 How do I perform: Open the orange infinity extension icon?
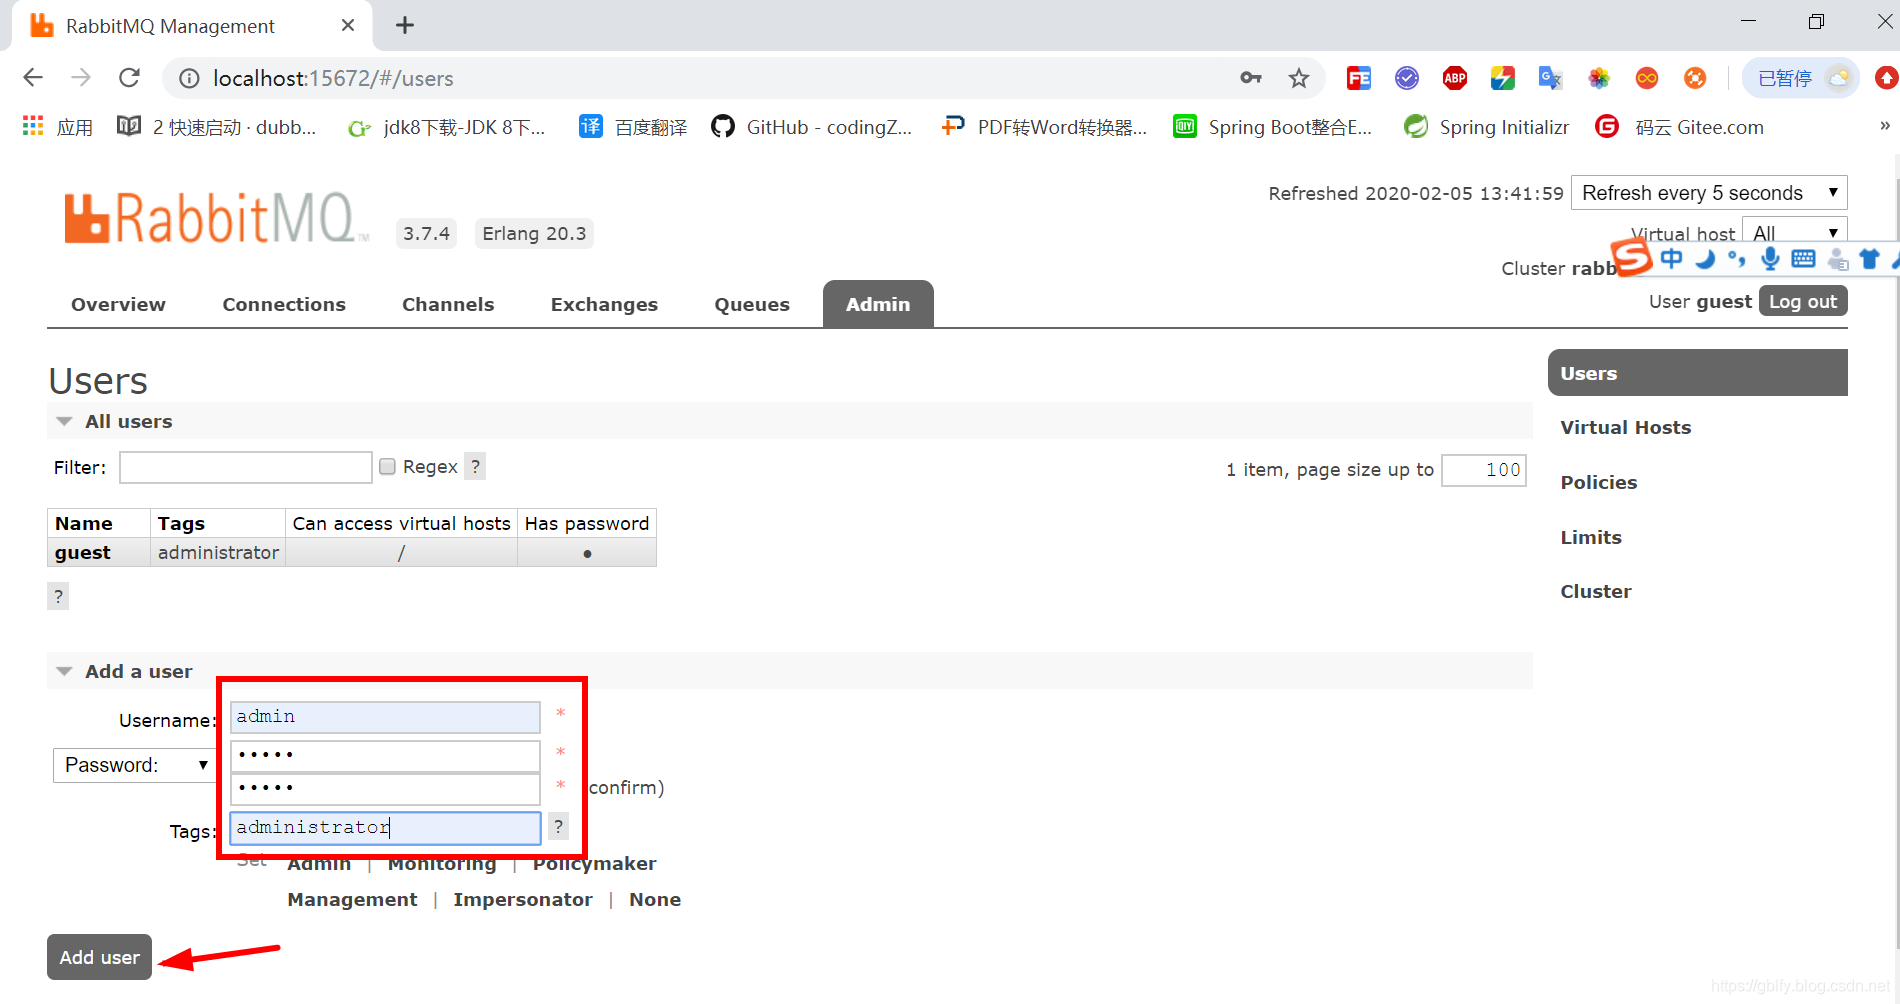(1647, 78)
